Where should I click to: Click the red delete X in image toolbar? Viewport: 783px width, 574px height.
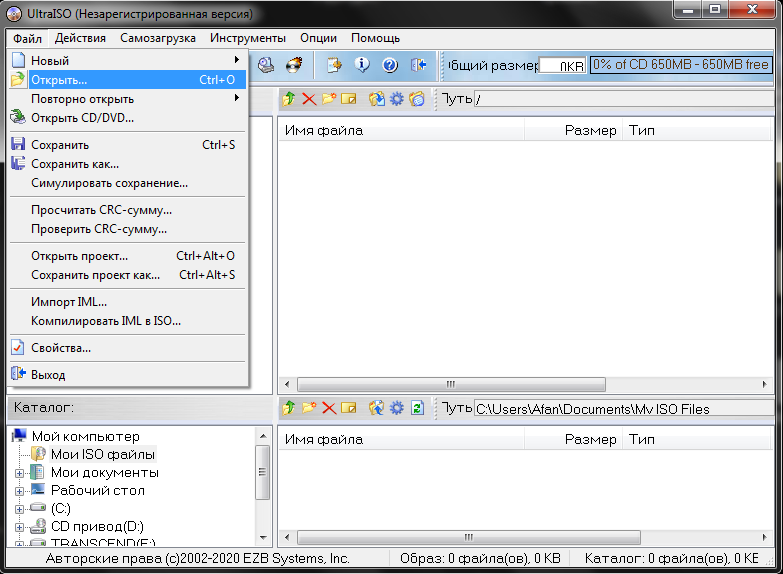[309, 99]
